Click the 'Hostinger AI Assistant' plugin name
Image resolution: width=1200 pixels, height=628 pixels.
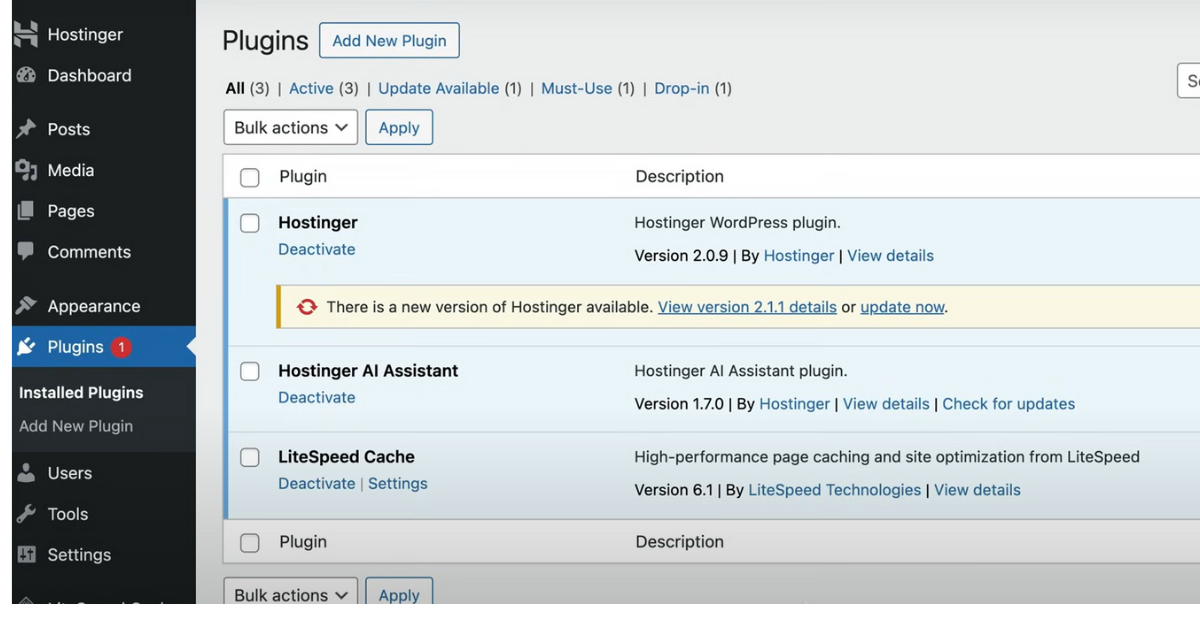click(x=368, y=370)
